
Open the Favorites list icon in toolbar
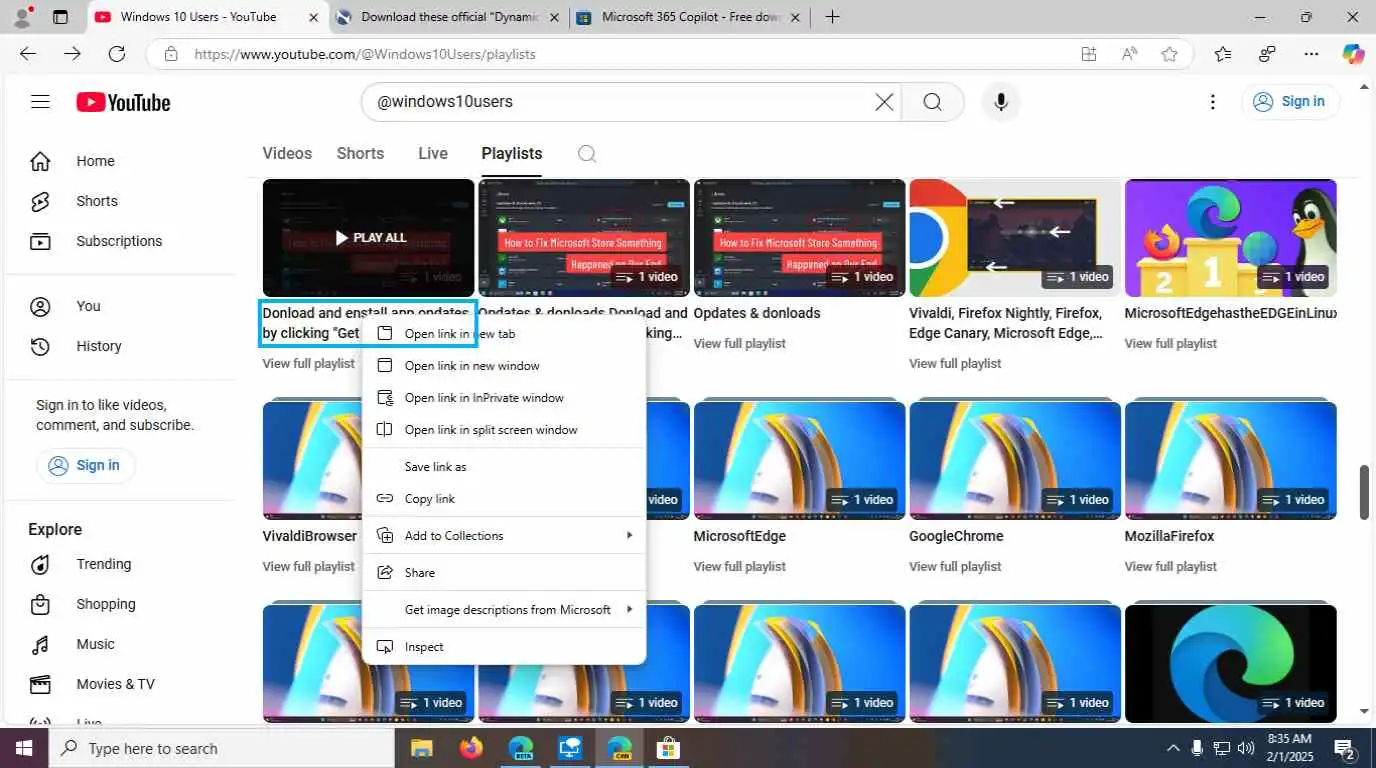click(x=1222, y=54)
